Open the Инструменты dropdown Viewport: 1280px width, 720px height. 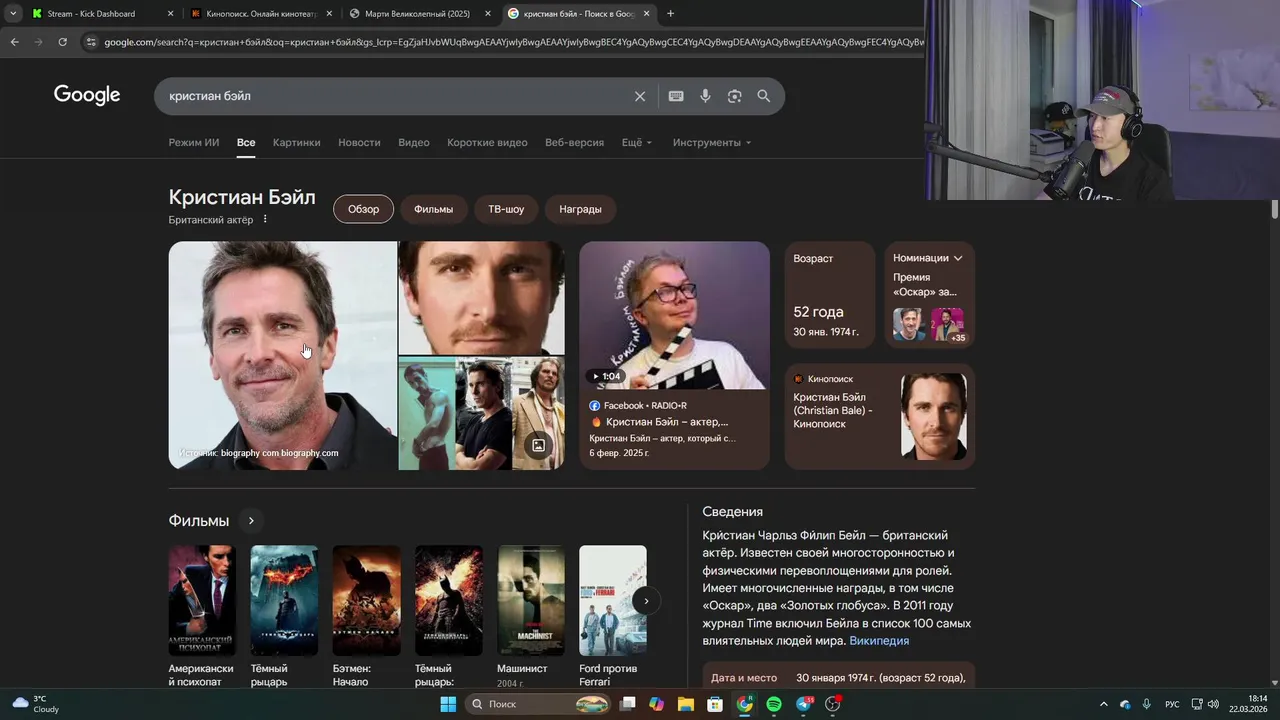point(712,142)
